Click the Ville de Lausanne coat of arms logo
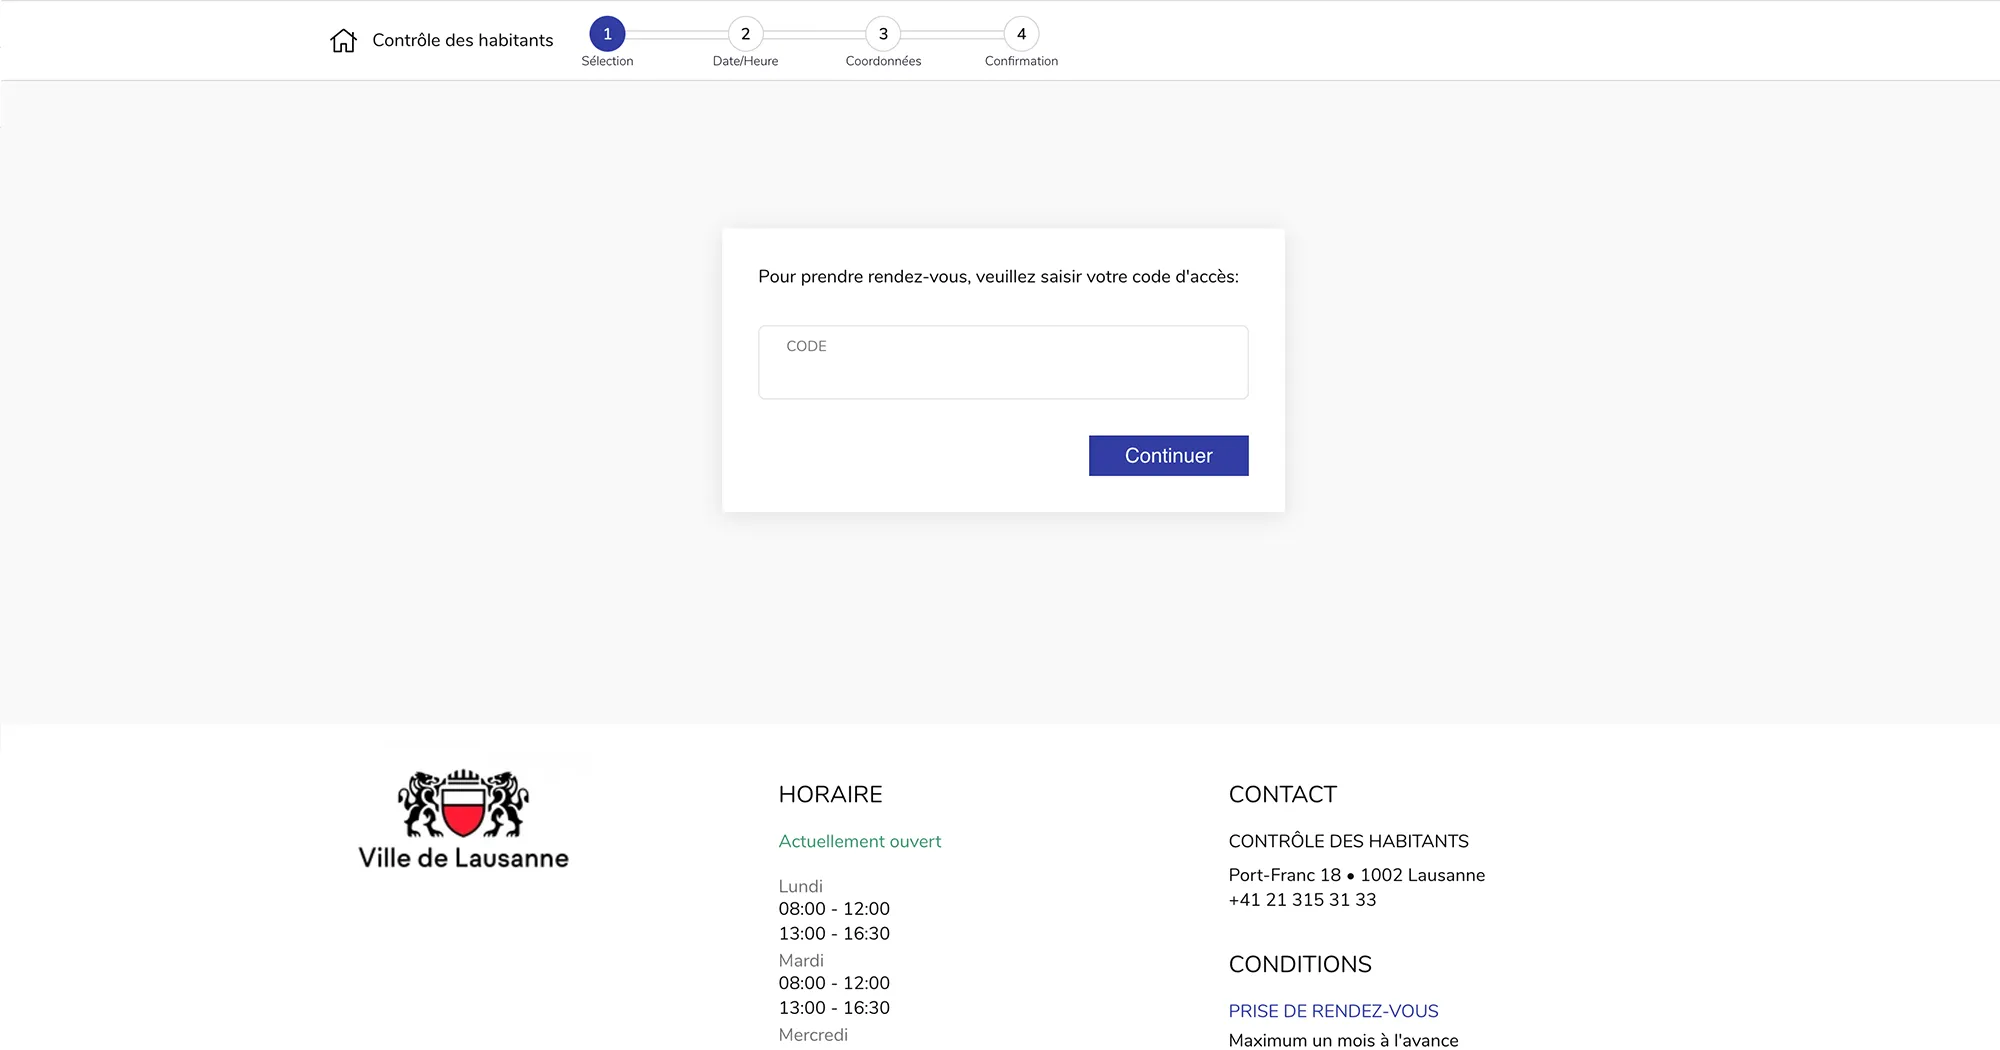 pos(463,805)
